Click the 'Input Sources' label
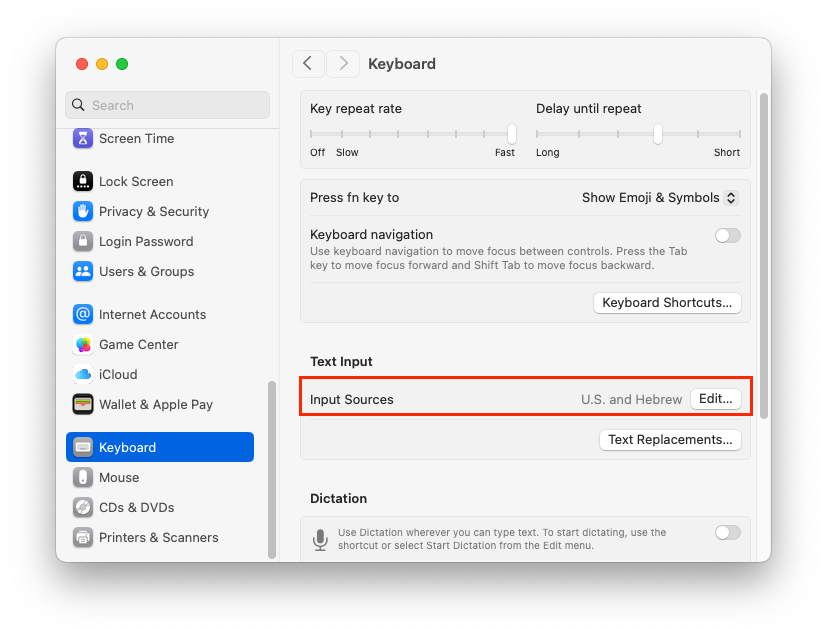 click(352, 399)
